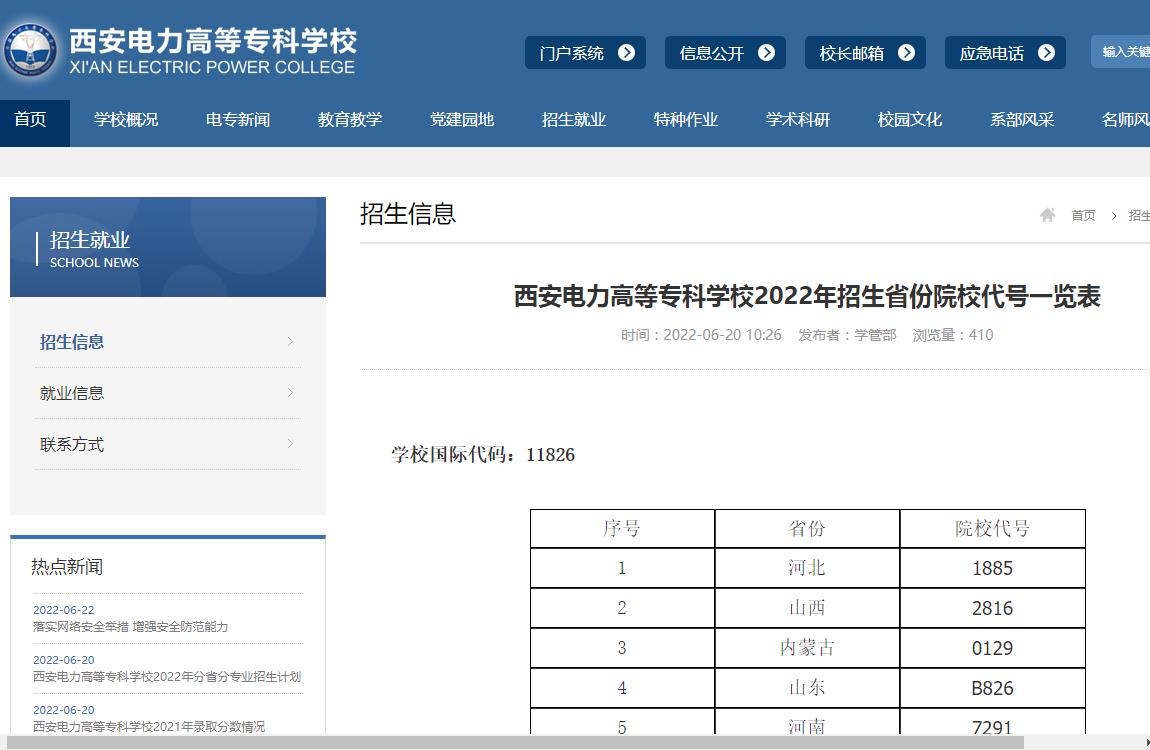1150x750 pixels.
Task: Open the 招生就业 menu item
Action: click(x=574, y=120)
